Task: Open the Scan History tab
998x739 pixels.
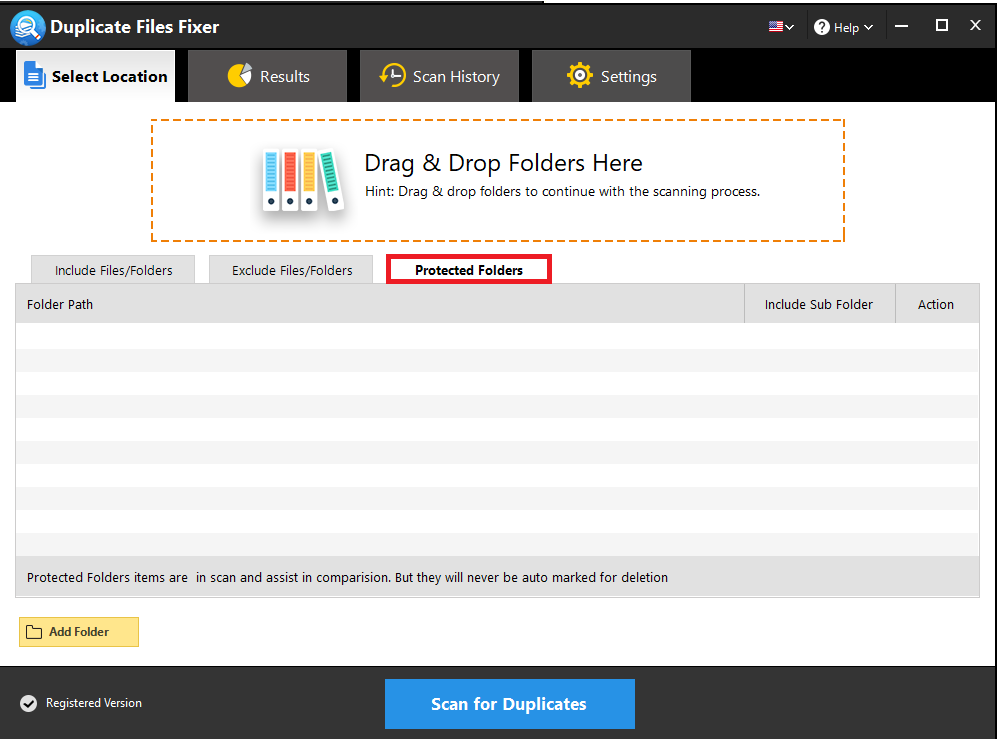Action: click(439, 76)
